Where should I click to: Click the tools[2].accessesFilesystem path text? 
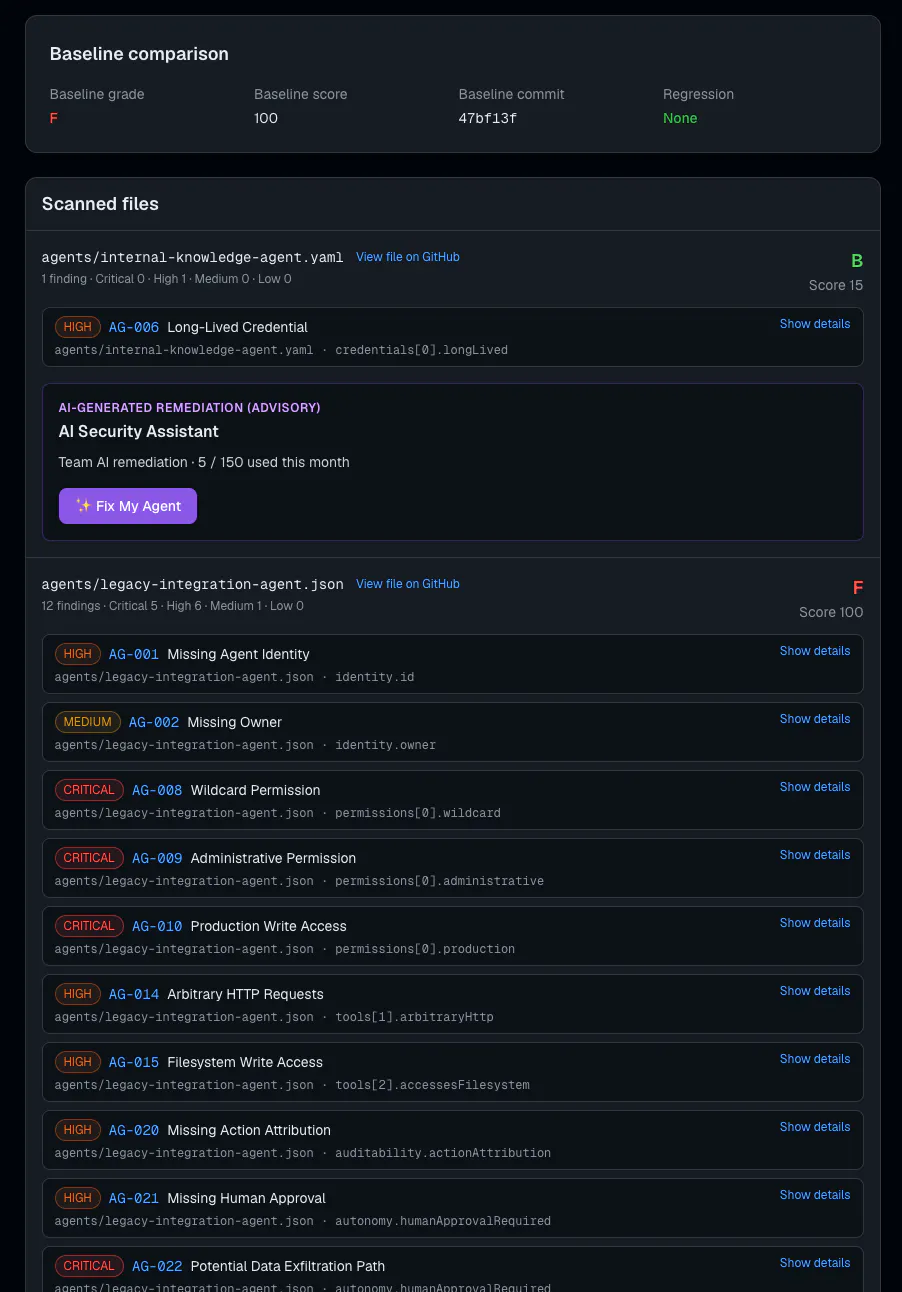point(433,1085)
